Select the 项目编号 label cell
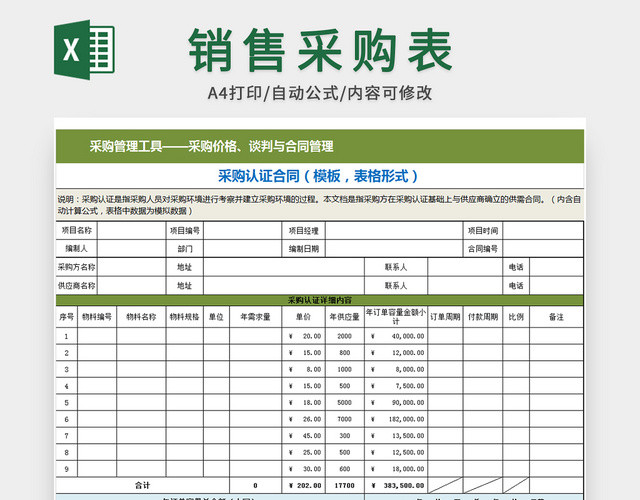The image size is (640, 500). [184, 230]
